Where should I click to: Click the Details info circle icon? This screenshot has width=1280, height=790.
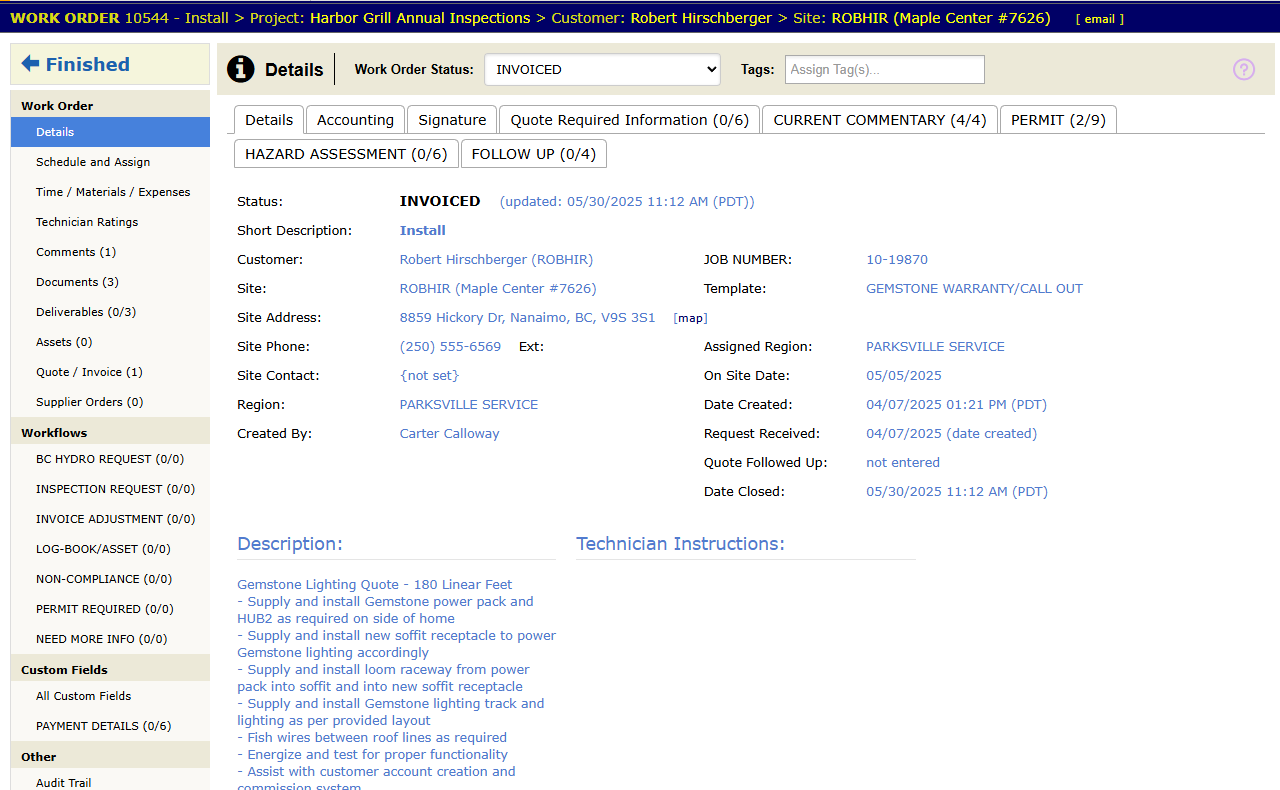(x=241, y=69)
